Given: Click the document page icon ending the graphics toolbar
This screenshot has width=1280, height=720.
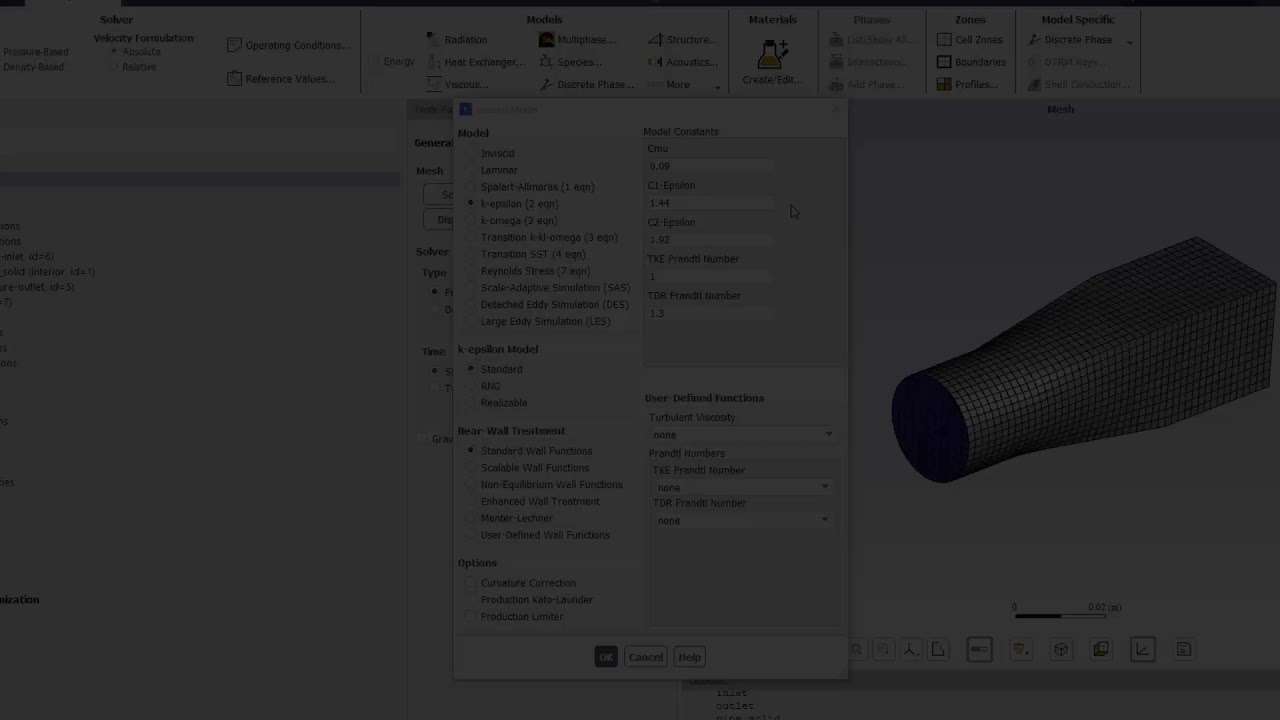Looking at the screenshot, I should [1184, 650].
